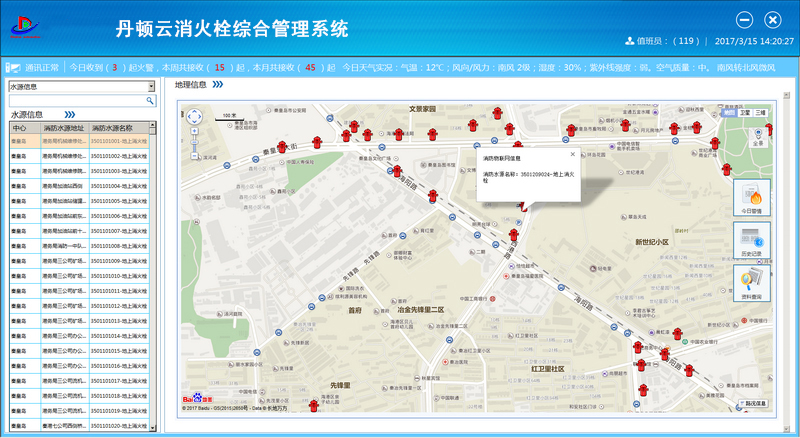Viewport: 800px width, 438px height.
Task: Switch the map to 地图 mode
Action: [x=730, y=112]
